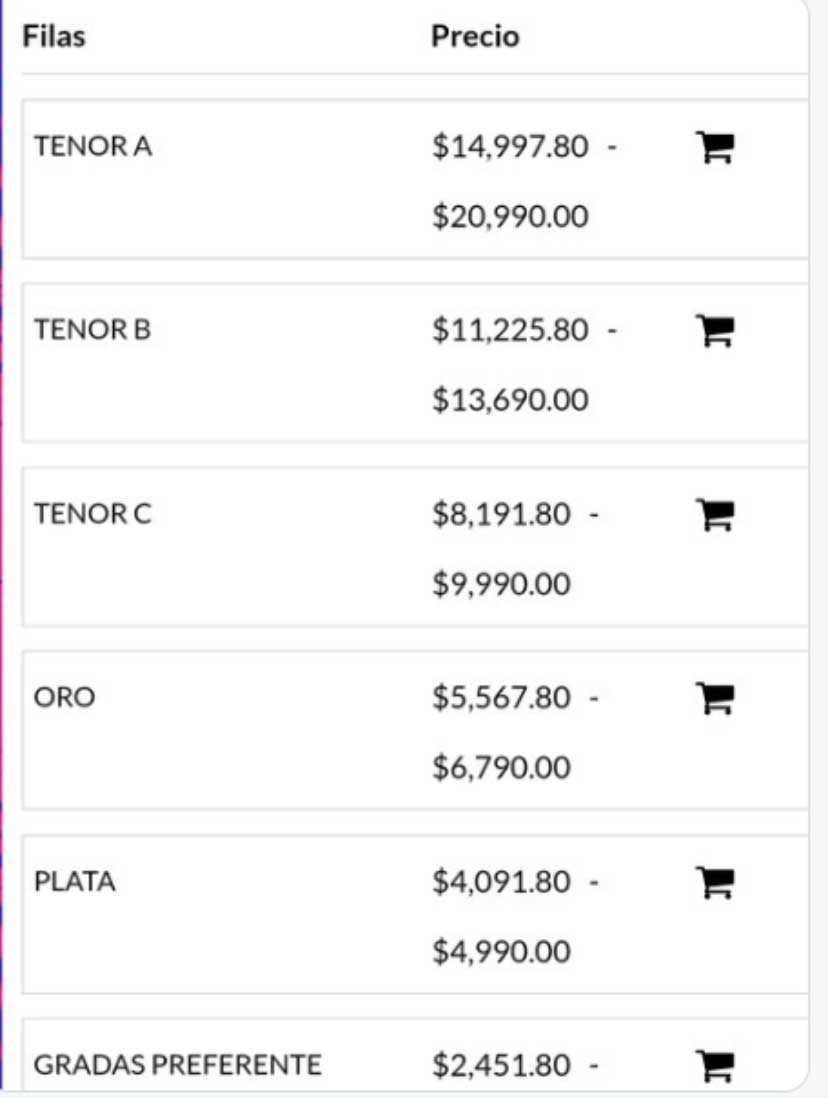Click TENOR B price $11,225.80
The height and width of the screenshot is (1098, 828).
pos(510,331)
